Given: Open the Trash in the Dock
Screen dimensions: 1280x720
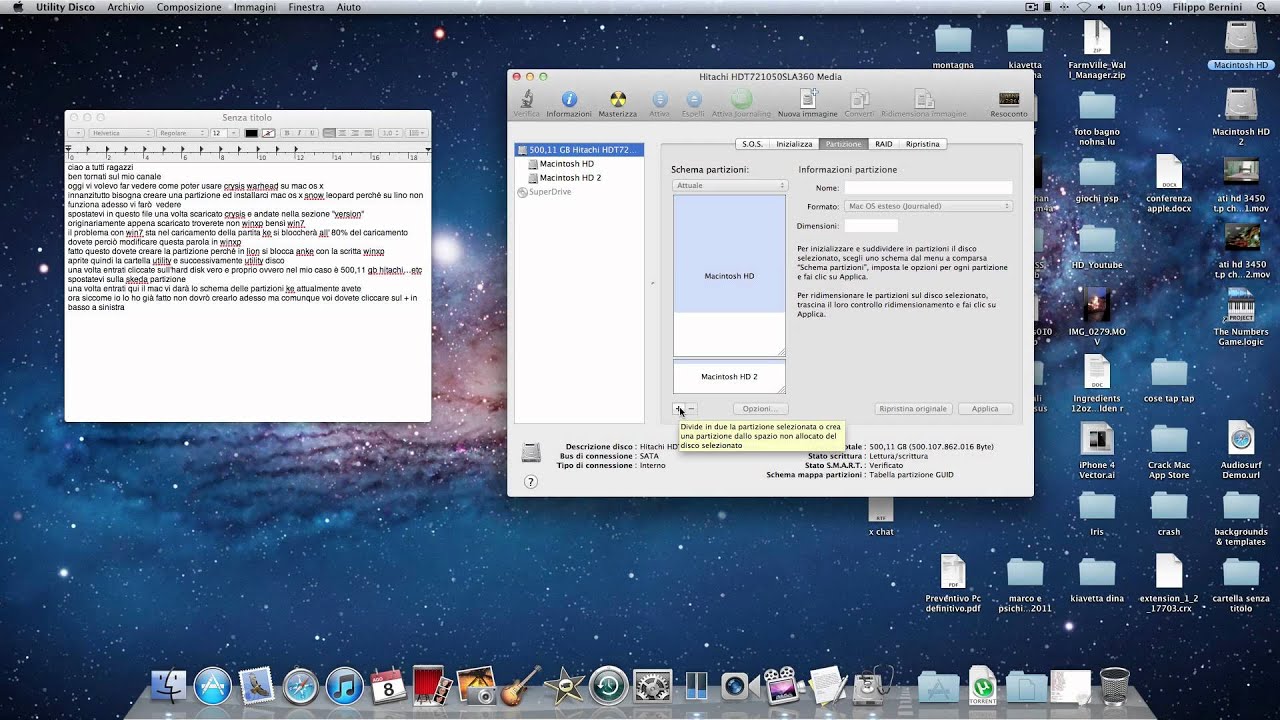Looking at the screenshot, I should pos(1113,686).
